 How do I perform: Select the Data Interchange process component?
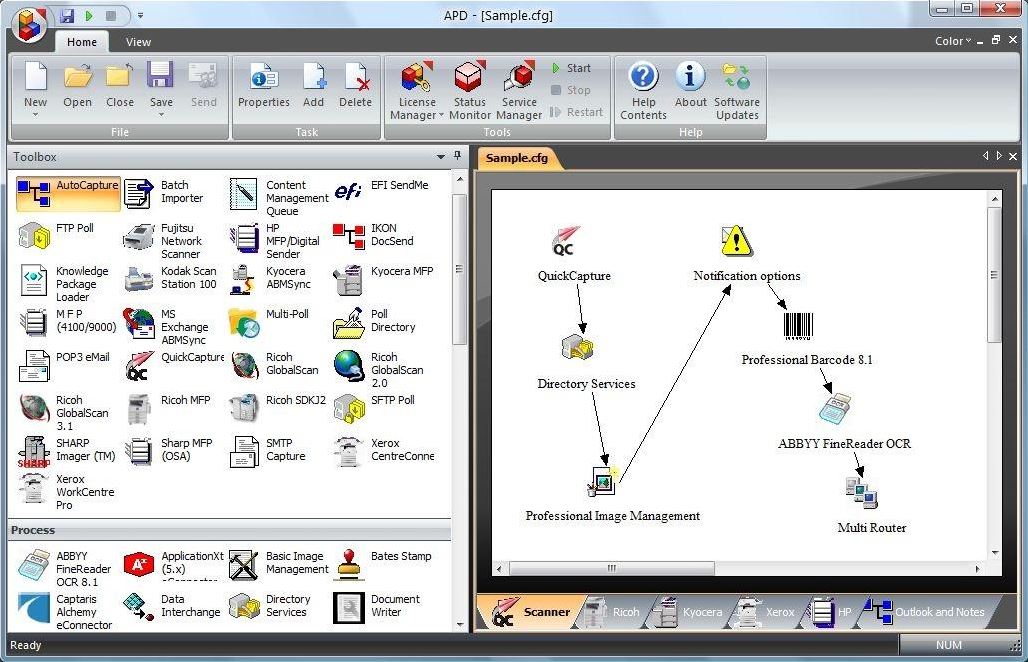[x=172, y=606]
